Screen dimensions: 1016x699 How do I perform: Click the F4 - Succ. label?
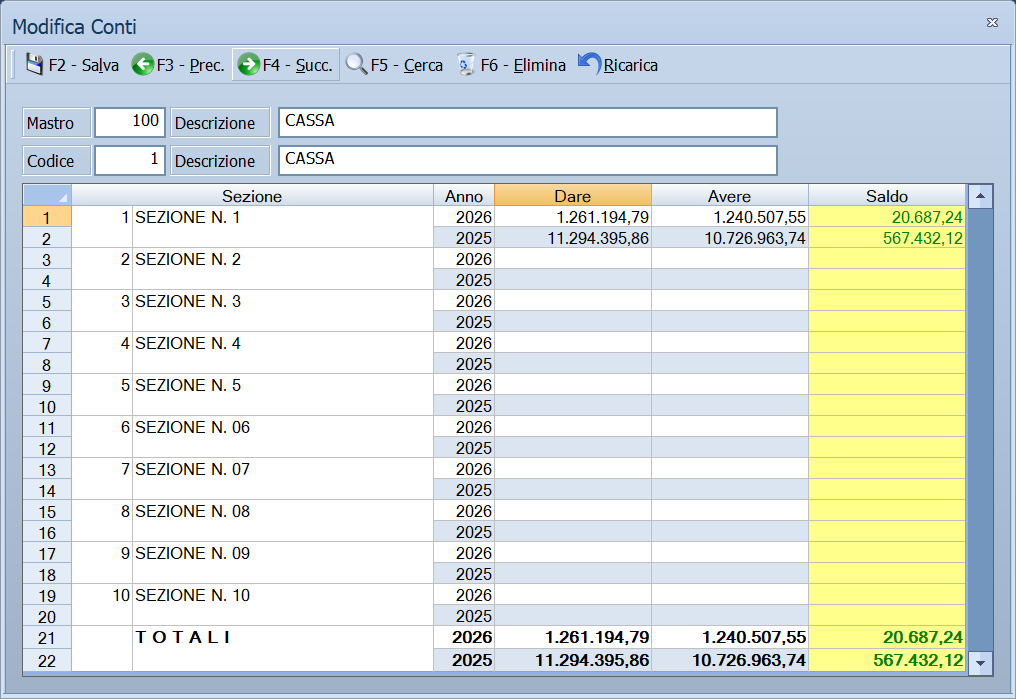297,65
